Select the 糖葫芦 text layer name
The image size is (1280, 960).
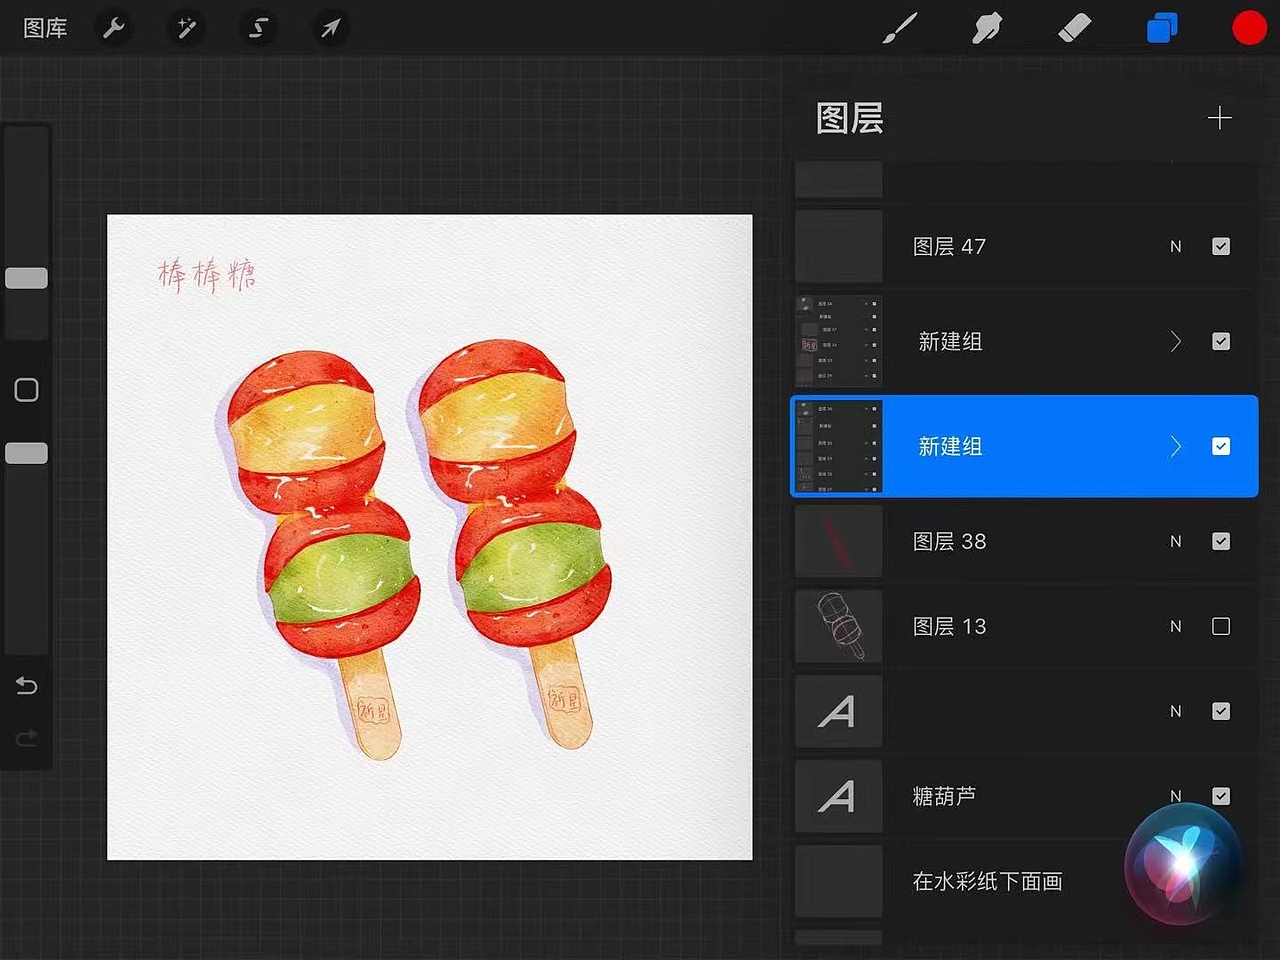944,796
